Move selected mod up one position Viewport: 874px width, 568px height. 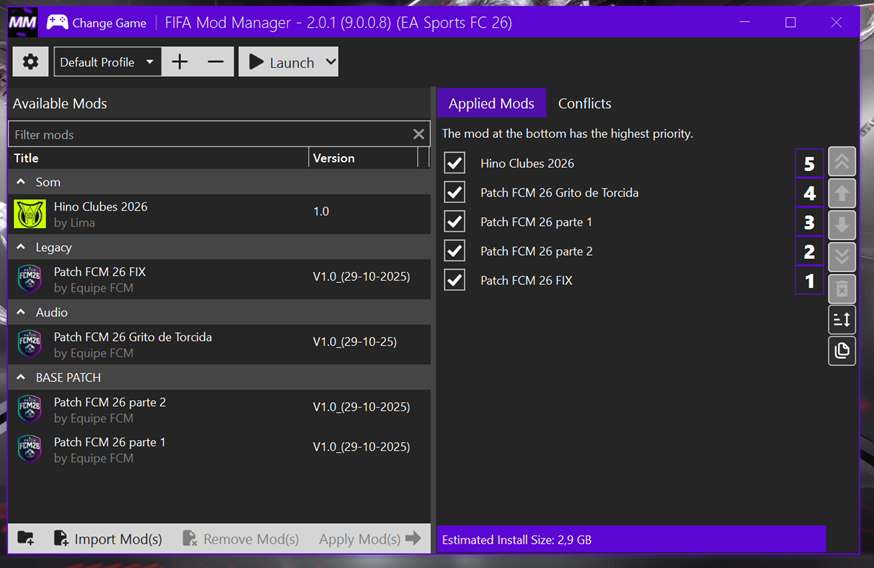coord(842,194)
